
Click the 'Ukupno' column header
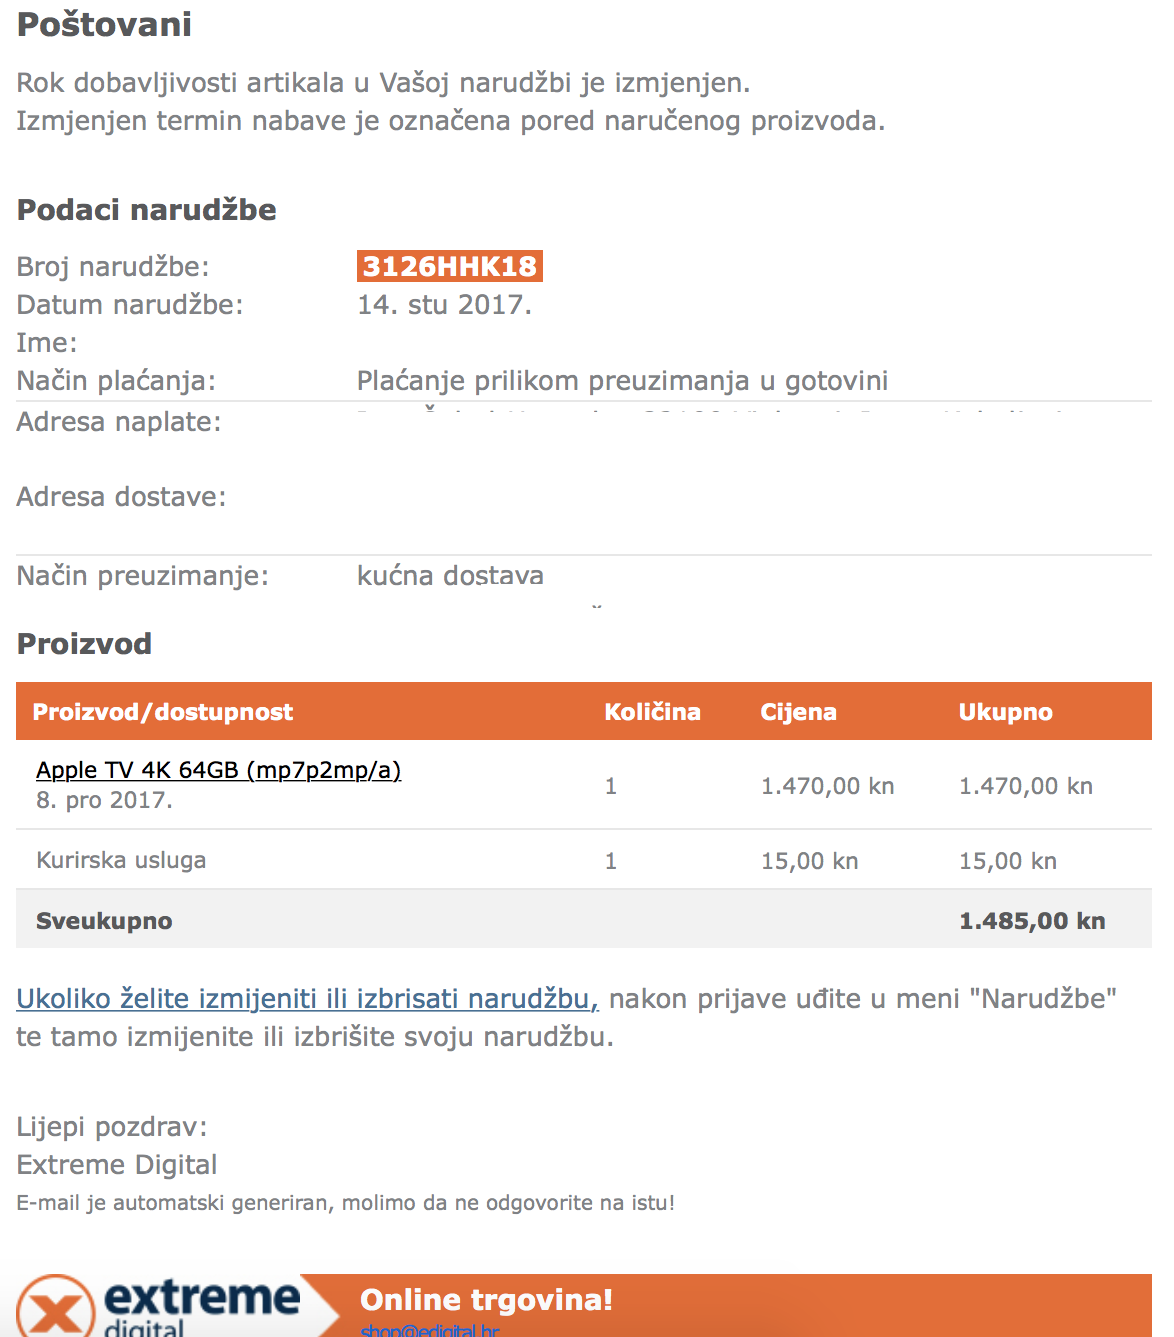click(x=1005, y=712)
